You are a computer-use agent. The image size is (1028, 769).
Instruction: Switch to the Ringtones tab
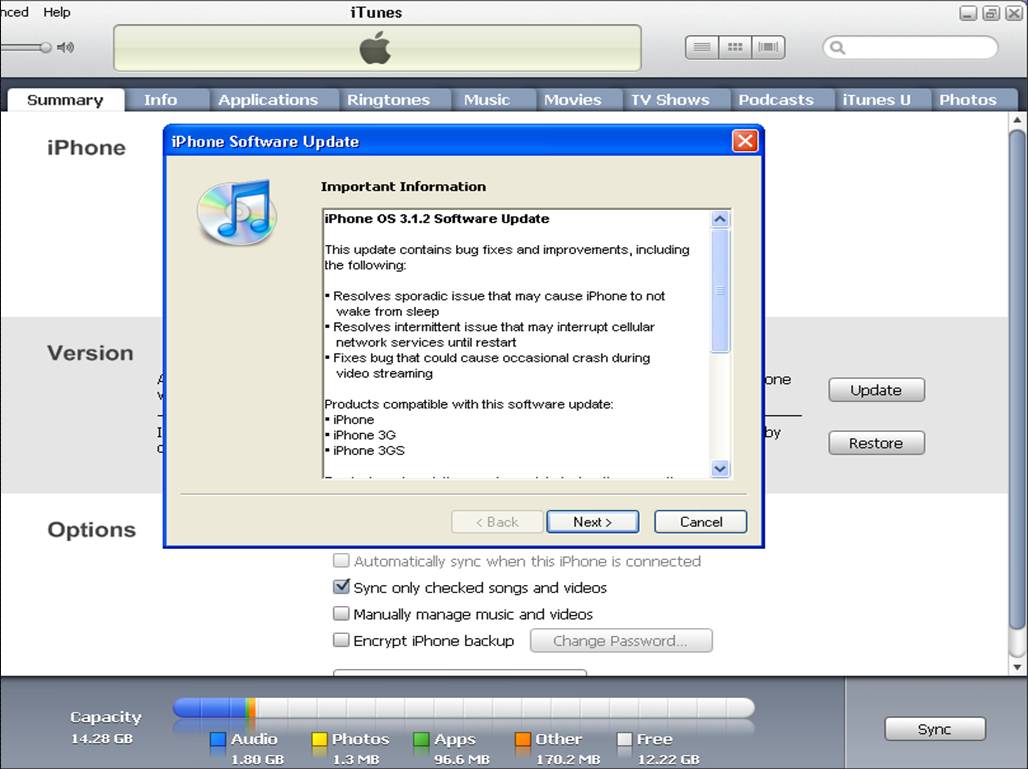[388, 100]
